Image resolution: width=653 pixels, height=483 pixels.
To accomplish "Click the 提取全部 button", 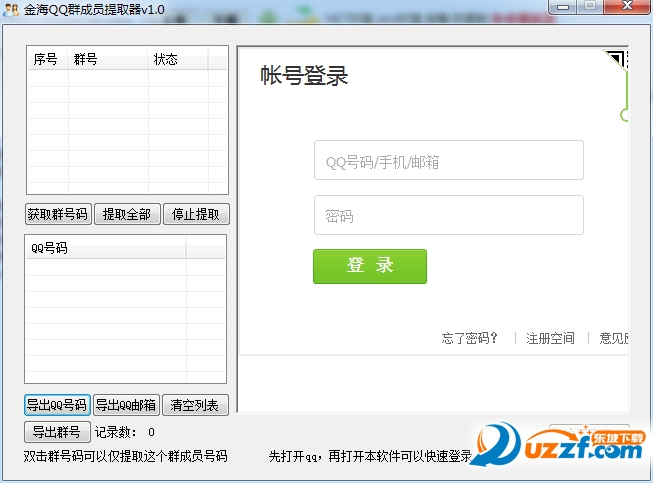I will (x=127, y=214).
